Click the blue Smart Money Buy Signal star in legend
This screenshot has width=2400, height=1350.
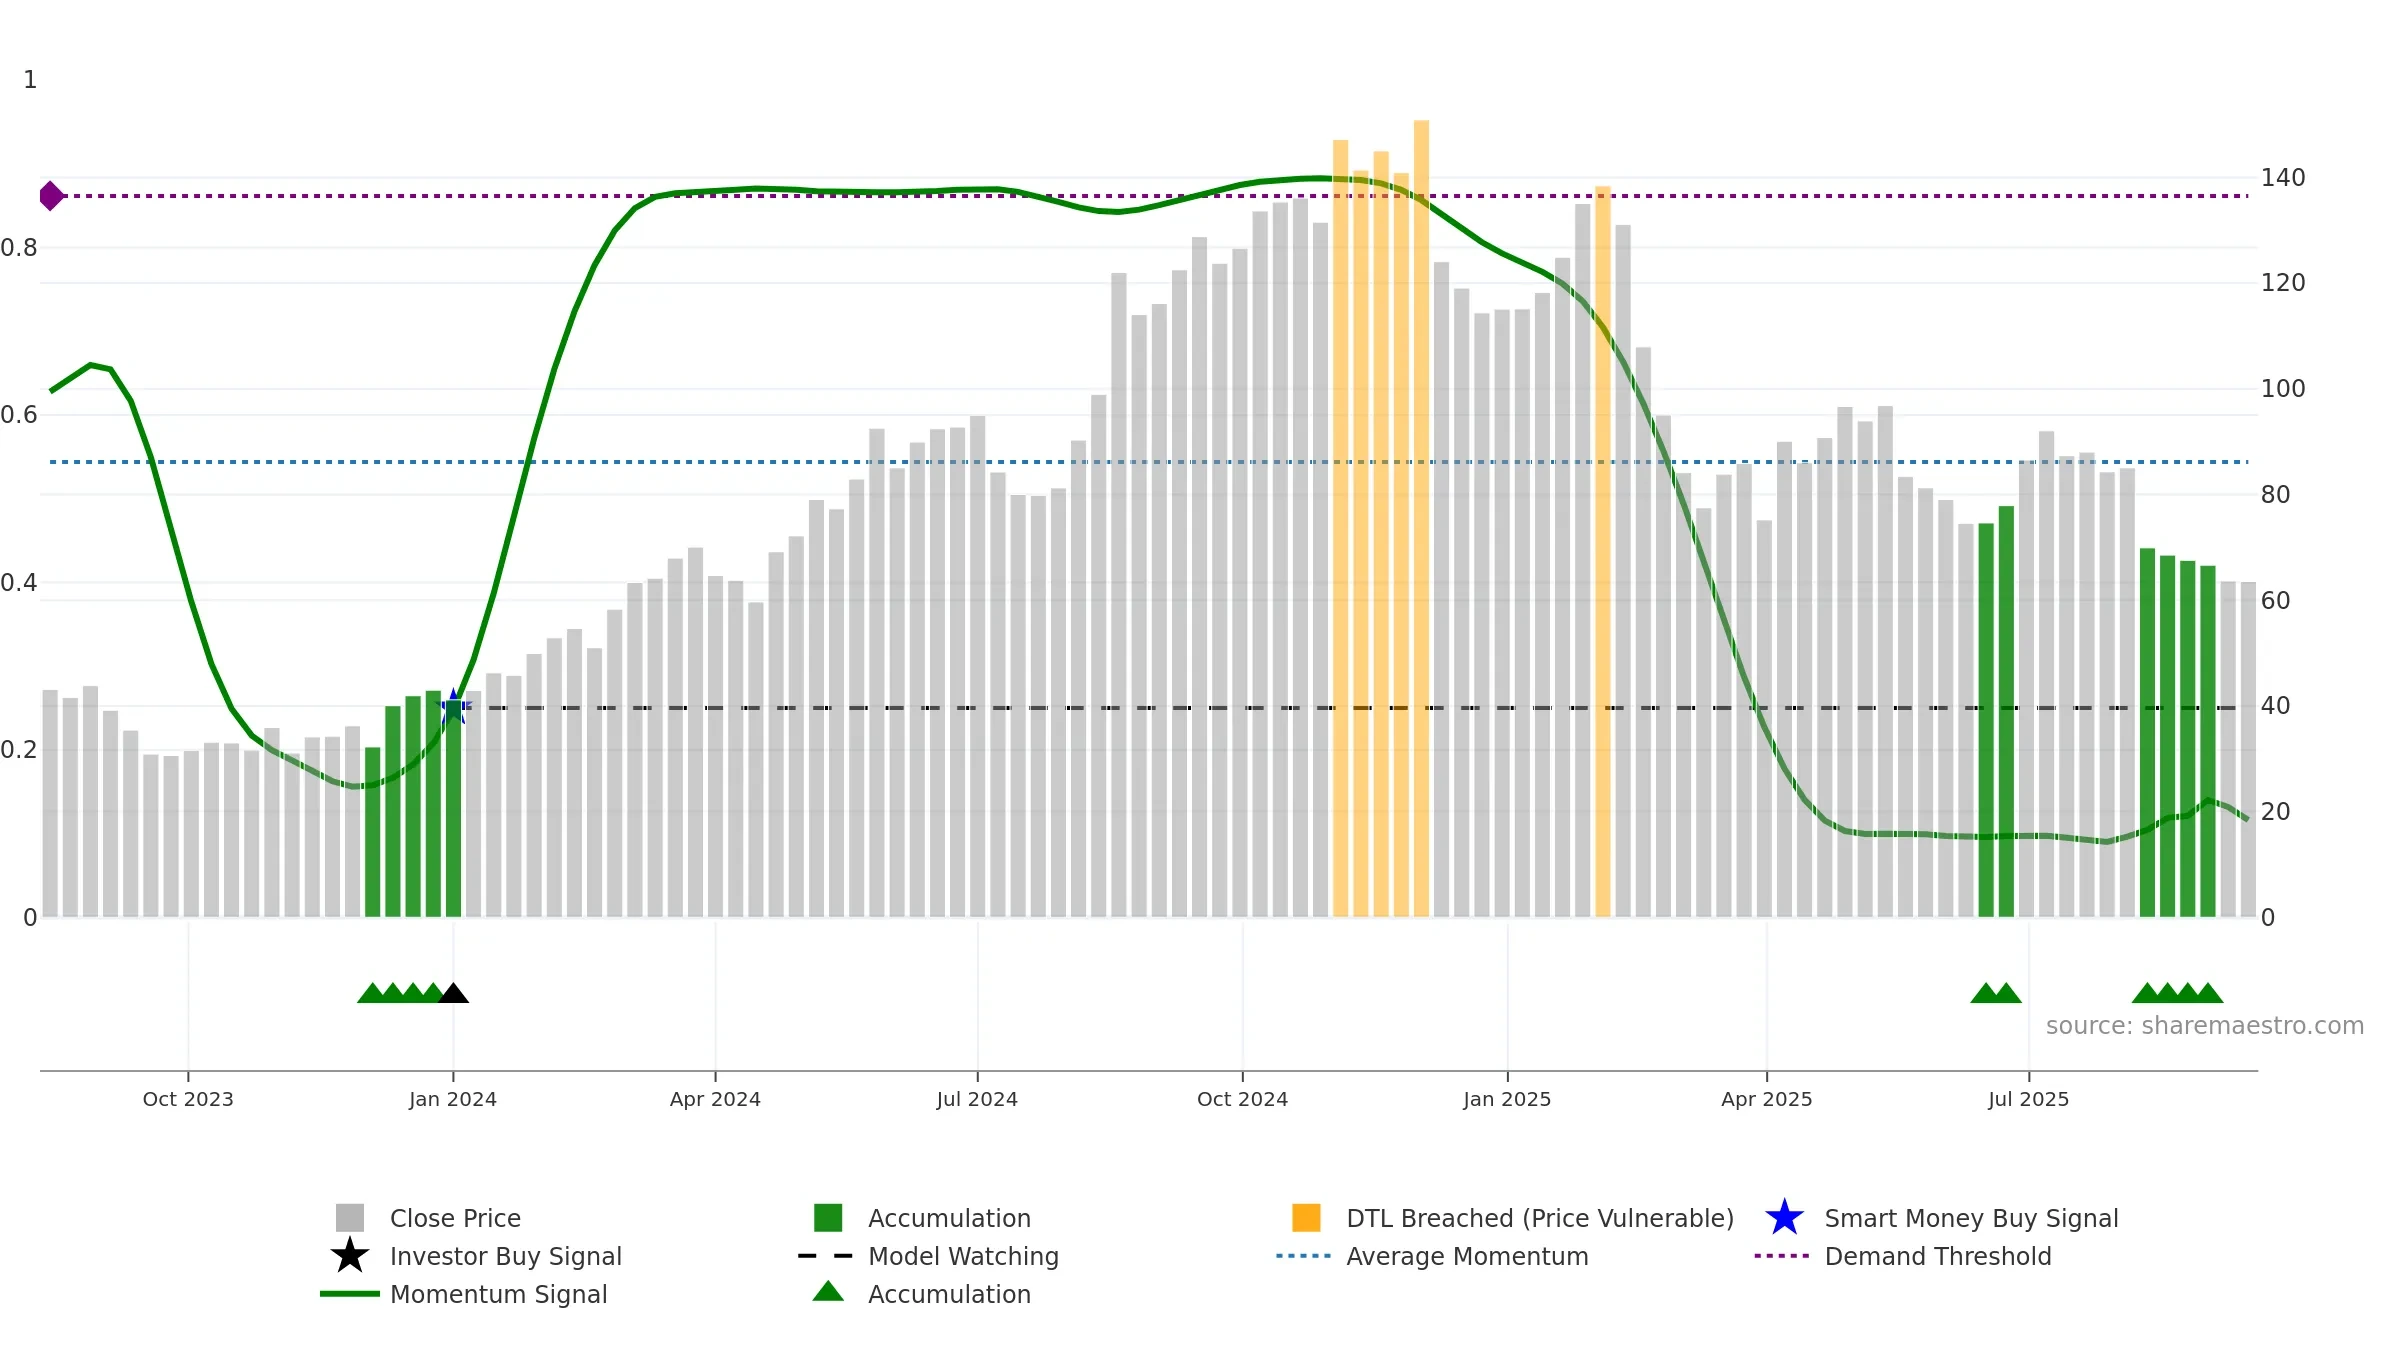(1784, 1218)
